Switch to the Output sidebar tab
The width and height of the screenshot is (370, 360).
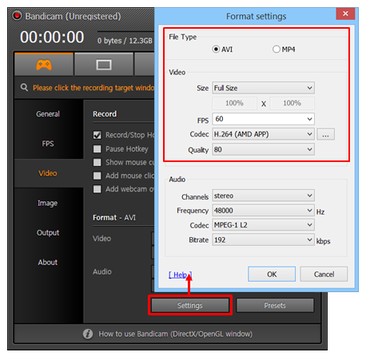coord(48,233)
